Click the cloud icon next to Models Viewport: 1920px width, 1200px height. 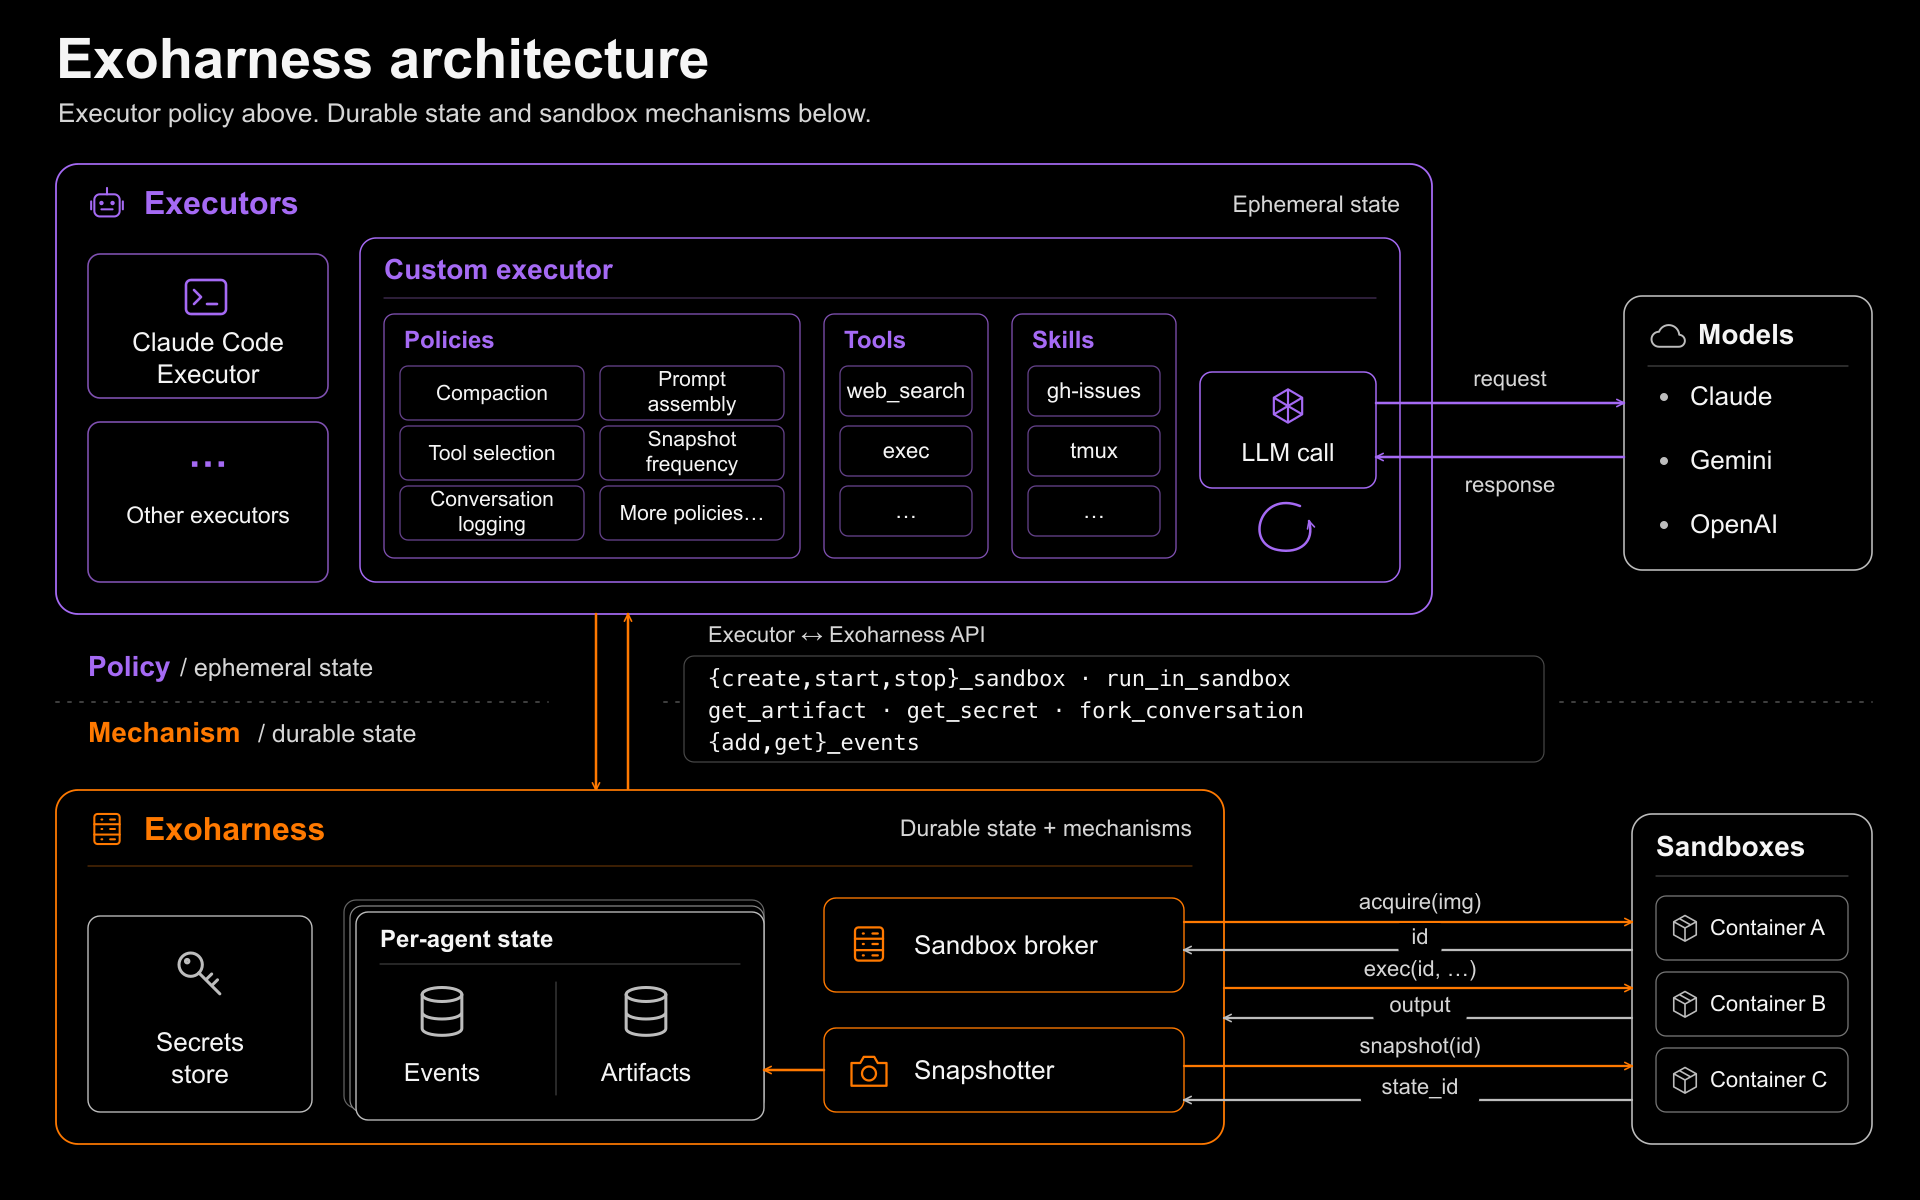pos(1667,336)
